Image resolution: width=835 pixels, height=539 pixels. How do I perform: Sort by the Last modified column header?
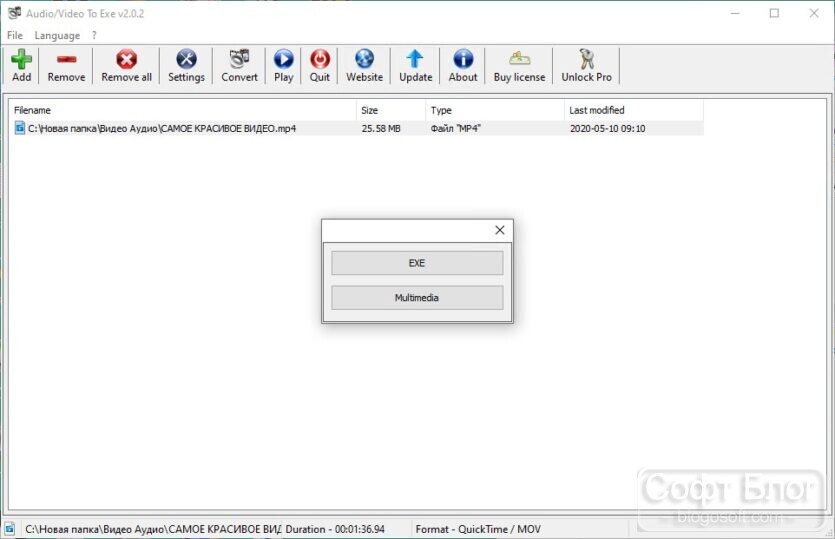click(634, 110)
